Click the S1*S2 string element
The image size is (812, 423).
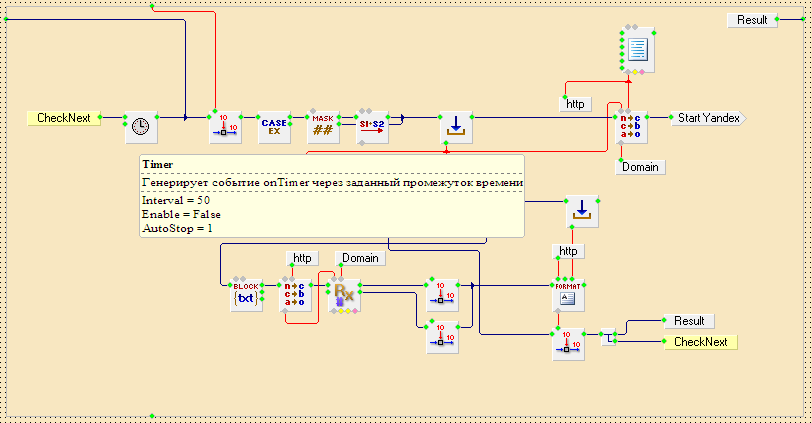(372, 126)
